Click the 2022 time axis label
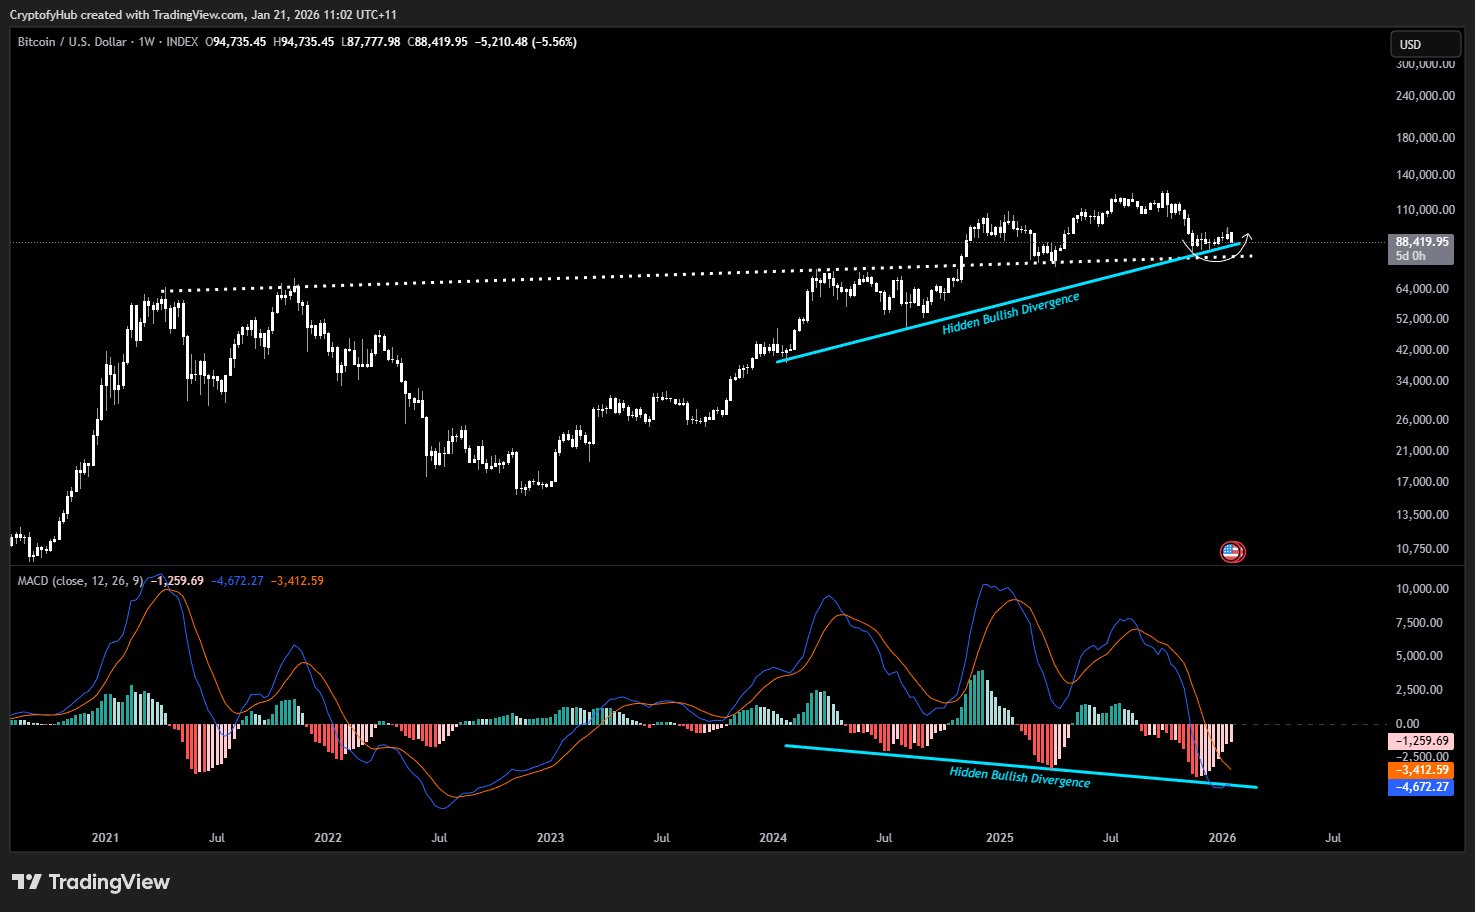The width and height of the screenshot is (1475, 912). [328, 838]
